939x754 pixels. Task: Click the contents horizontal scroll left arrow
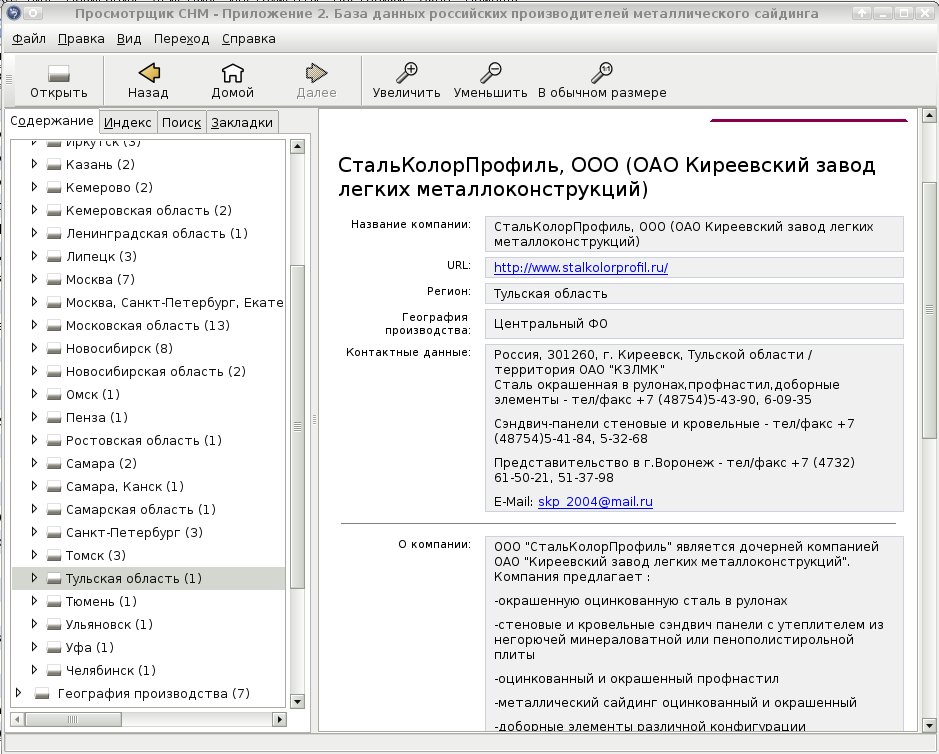tap(18, 719)
